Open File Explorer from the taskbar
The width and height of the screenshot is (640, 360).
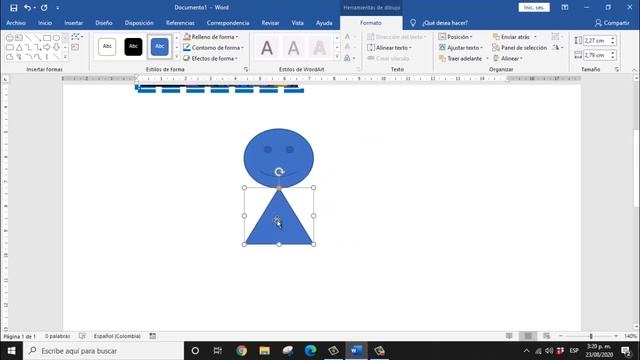click(x=264, y=351)
